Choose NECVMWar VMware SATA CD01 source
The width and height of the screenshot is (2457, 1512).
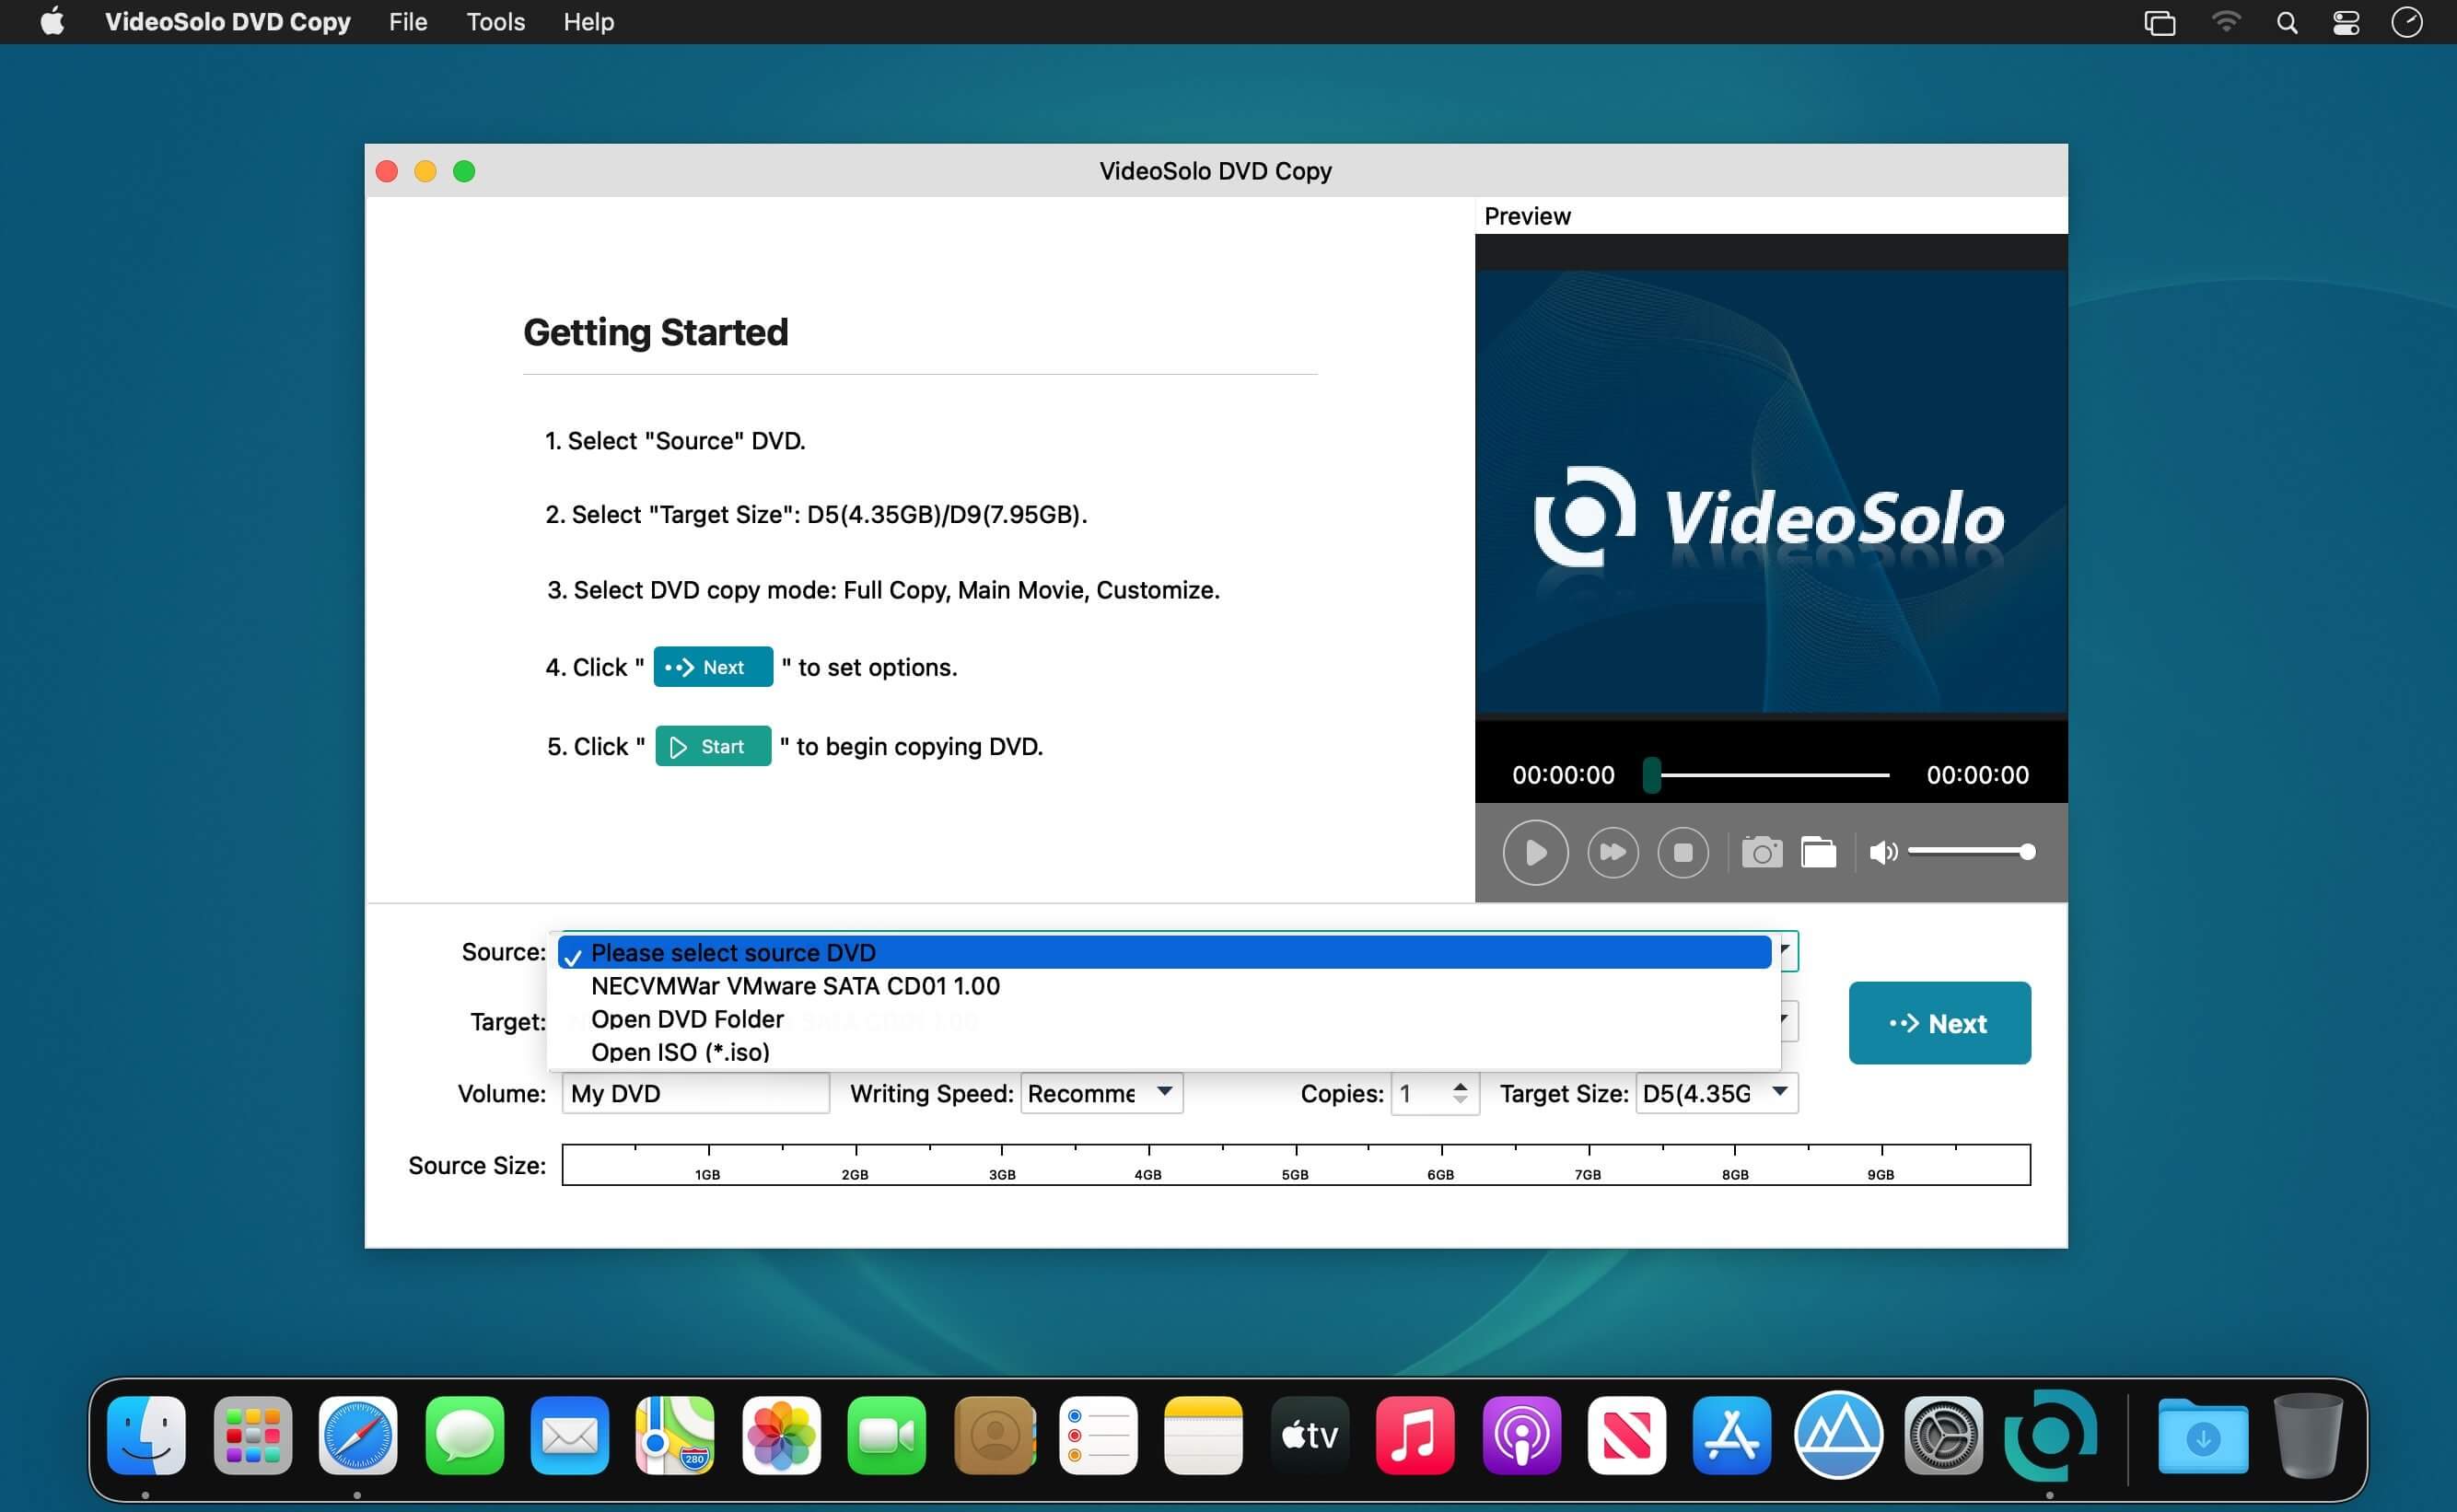tap(795, 986)
